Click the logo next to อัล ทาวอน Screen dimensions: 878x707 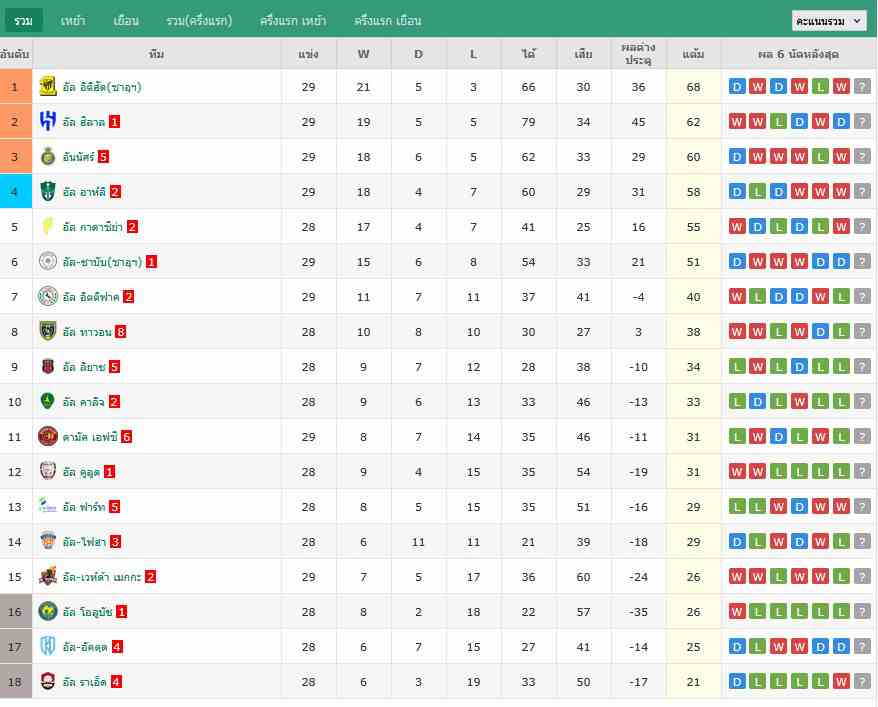click(48, 332)
